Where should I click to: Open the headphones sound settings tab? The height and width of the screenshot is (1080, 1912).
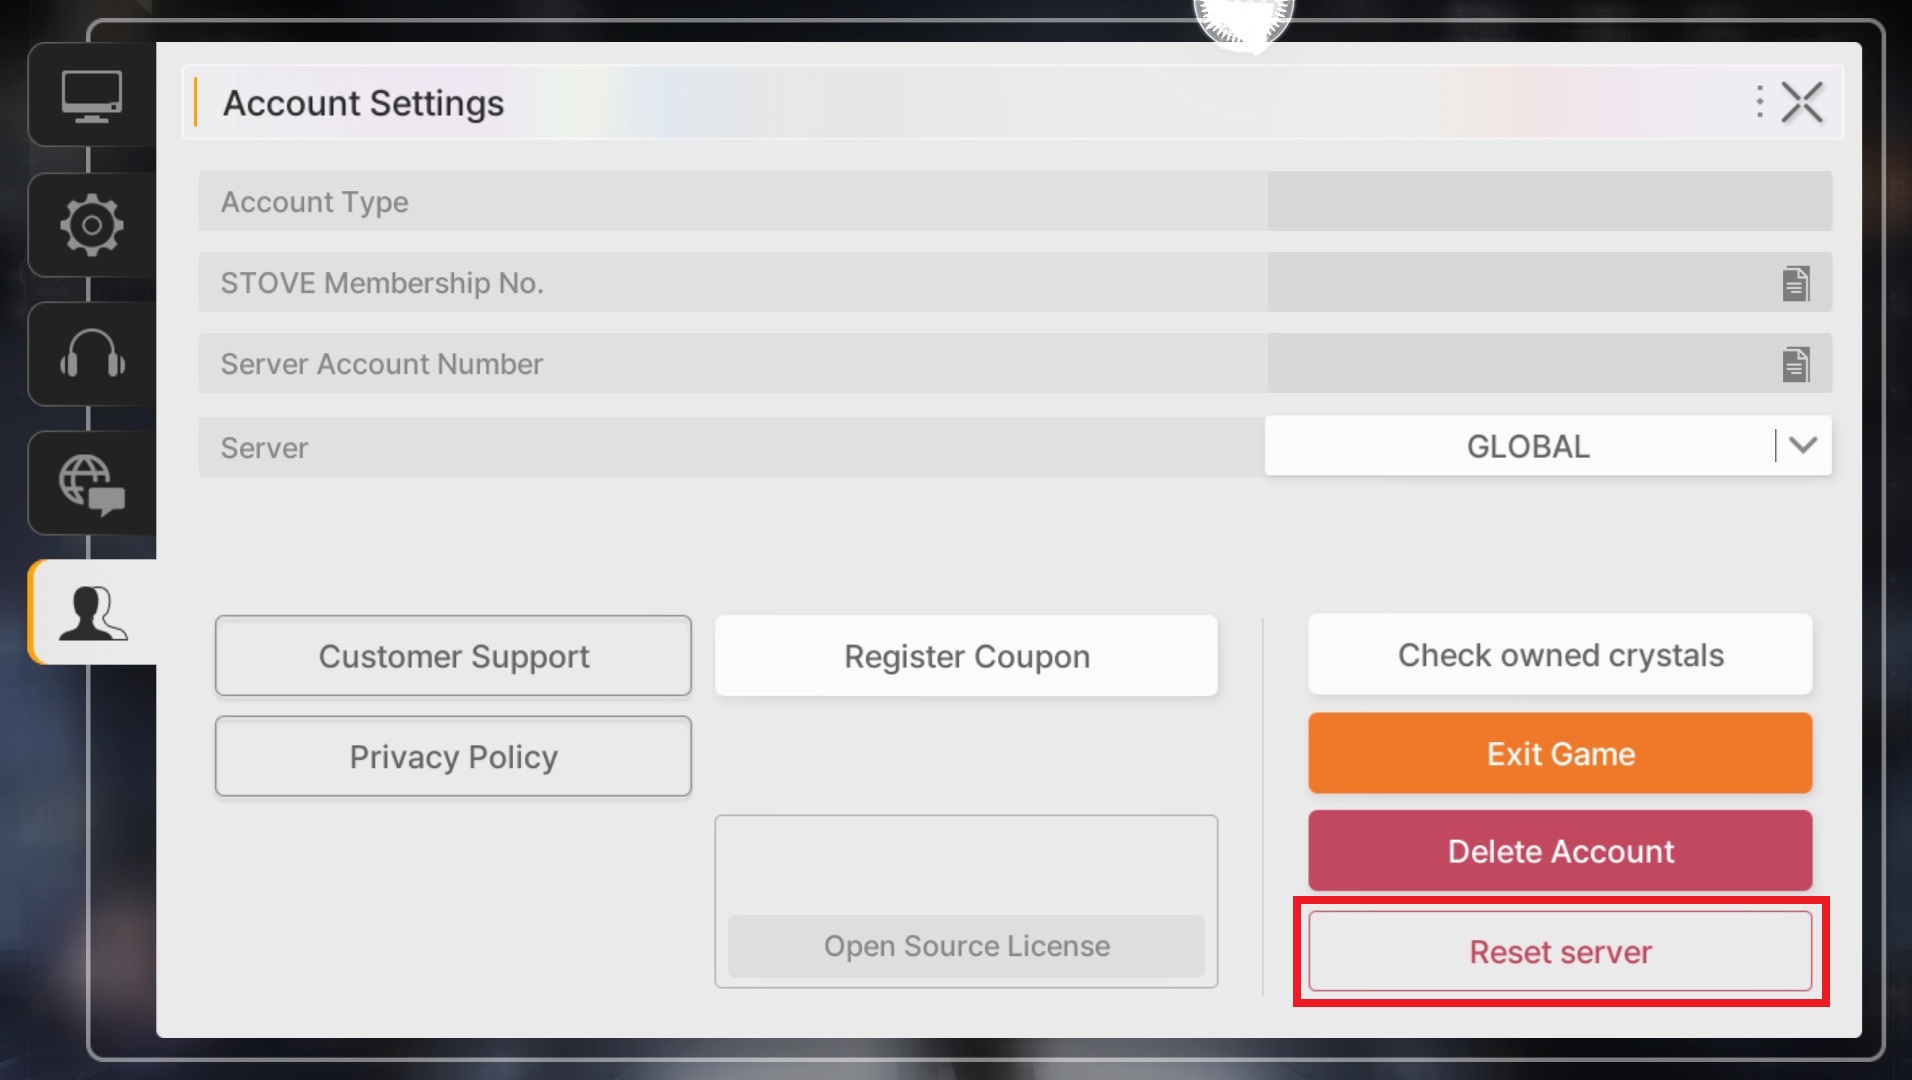click(92, 354)
